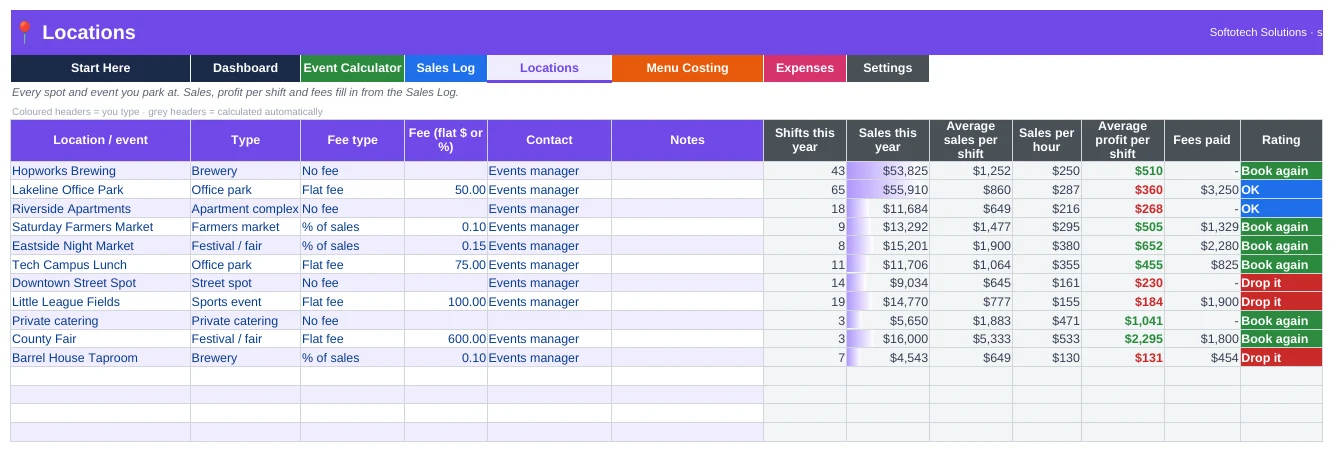Click the County Fair location cell
This screenshot has width=1333, height=452.
pyautogui.click(x=100, y=339)
